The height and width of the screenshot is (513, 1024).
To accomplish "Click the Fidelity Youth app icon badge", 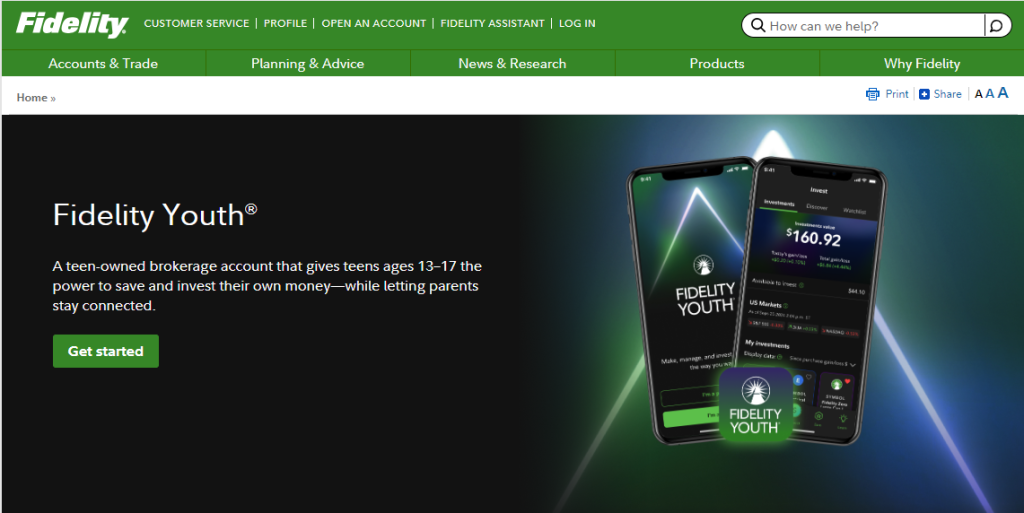I will [x=756, y=404].
